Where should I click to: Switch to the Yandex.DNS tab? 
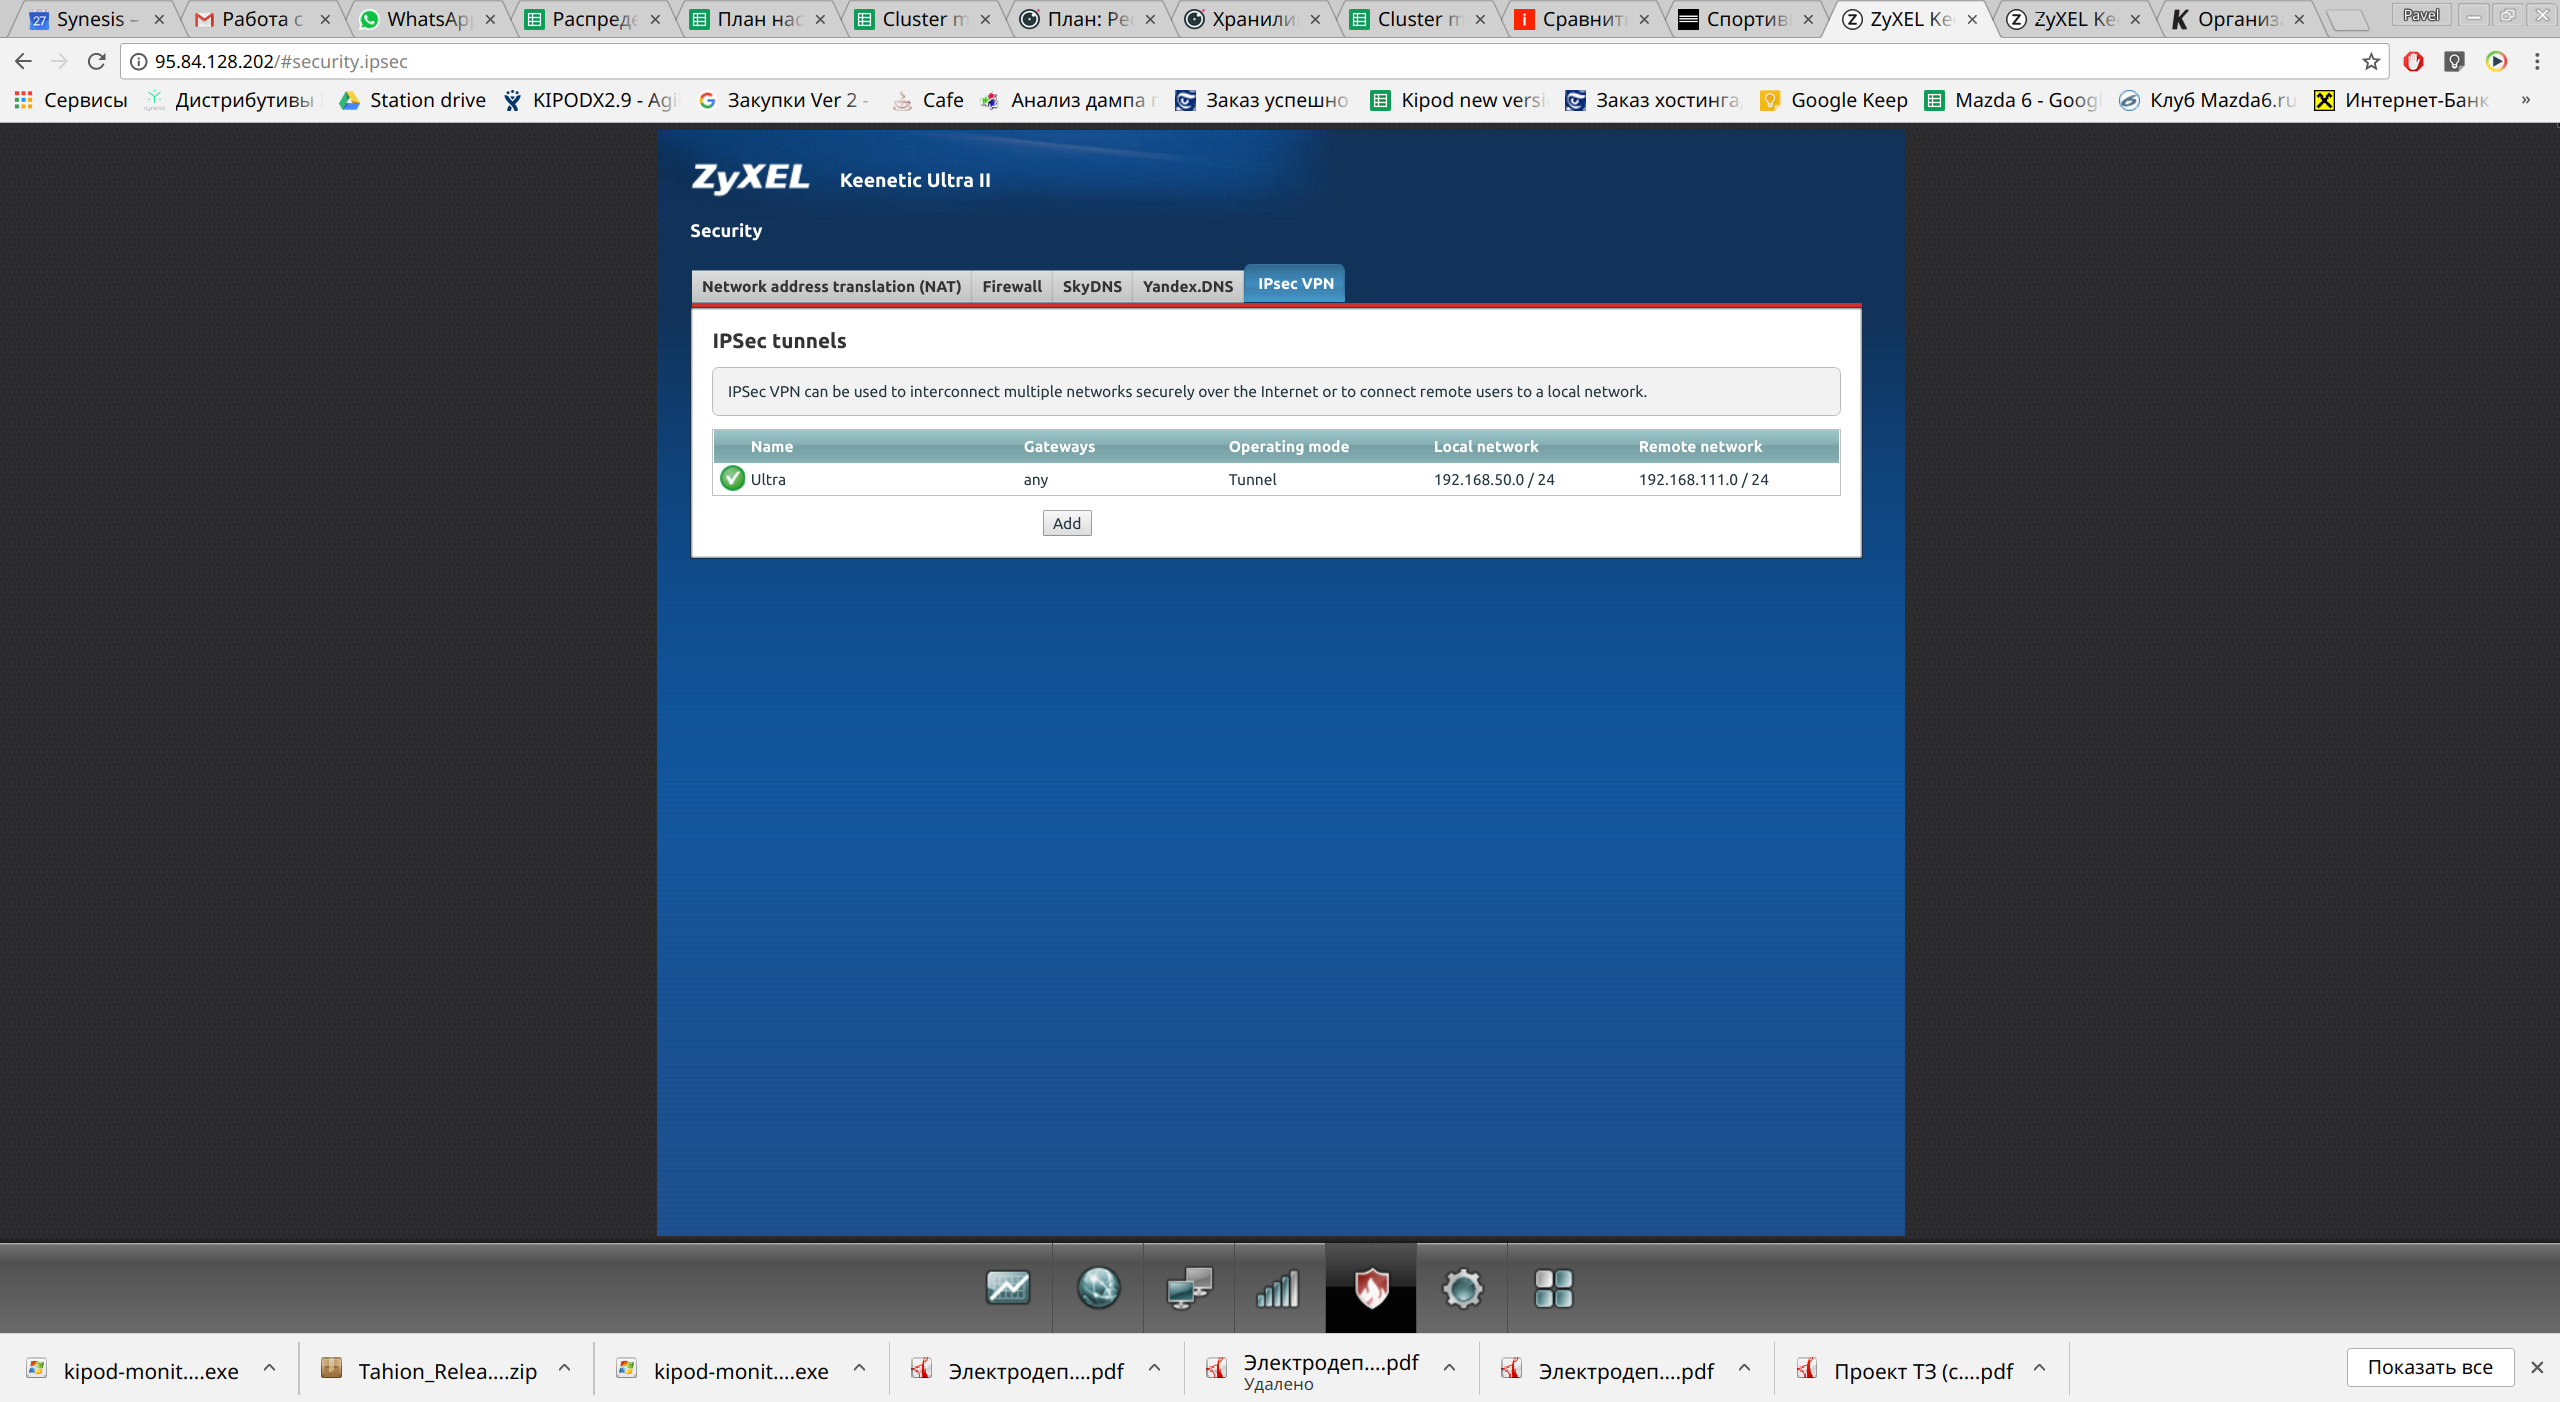pos(1187,286)
